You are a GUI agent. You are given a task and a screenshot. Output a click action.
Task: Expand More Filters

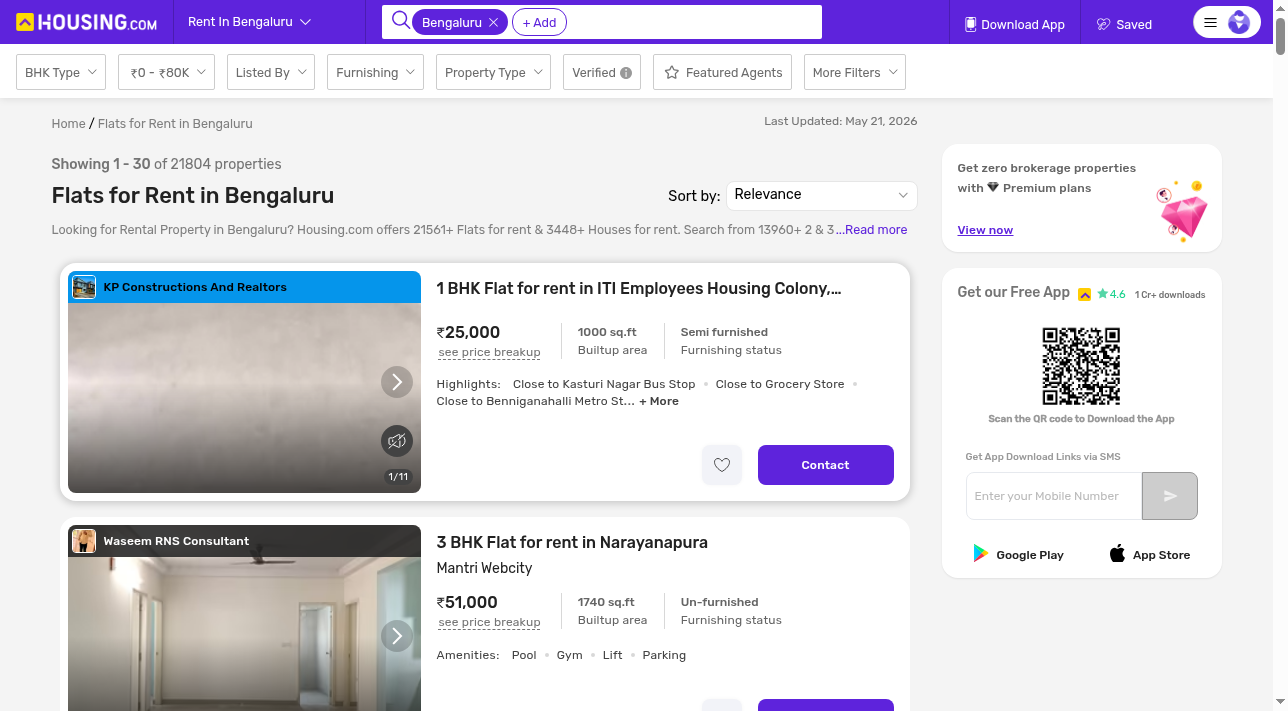(855, 72)
